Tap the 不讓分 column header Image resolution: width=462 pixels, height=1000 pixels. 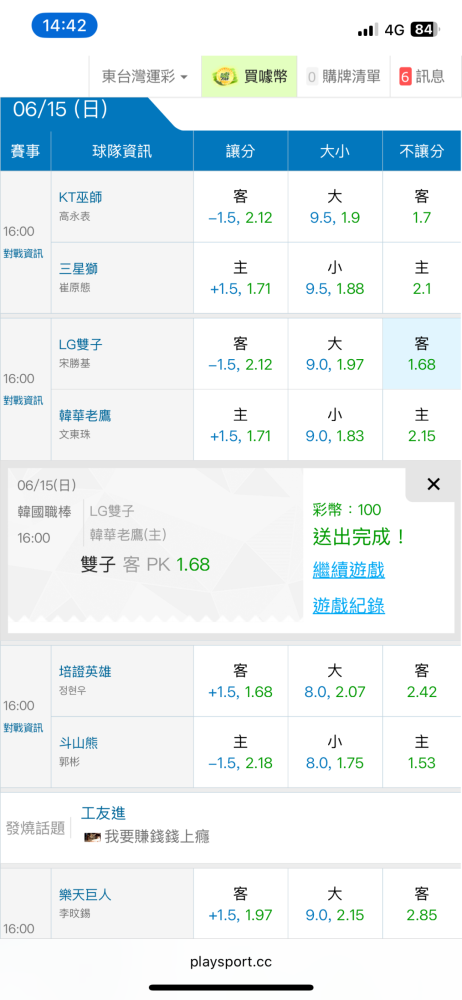pyautogui.click(x=422, y=151)
